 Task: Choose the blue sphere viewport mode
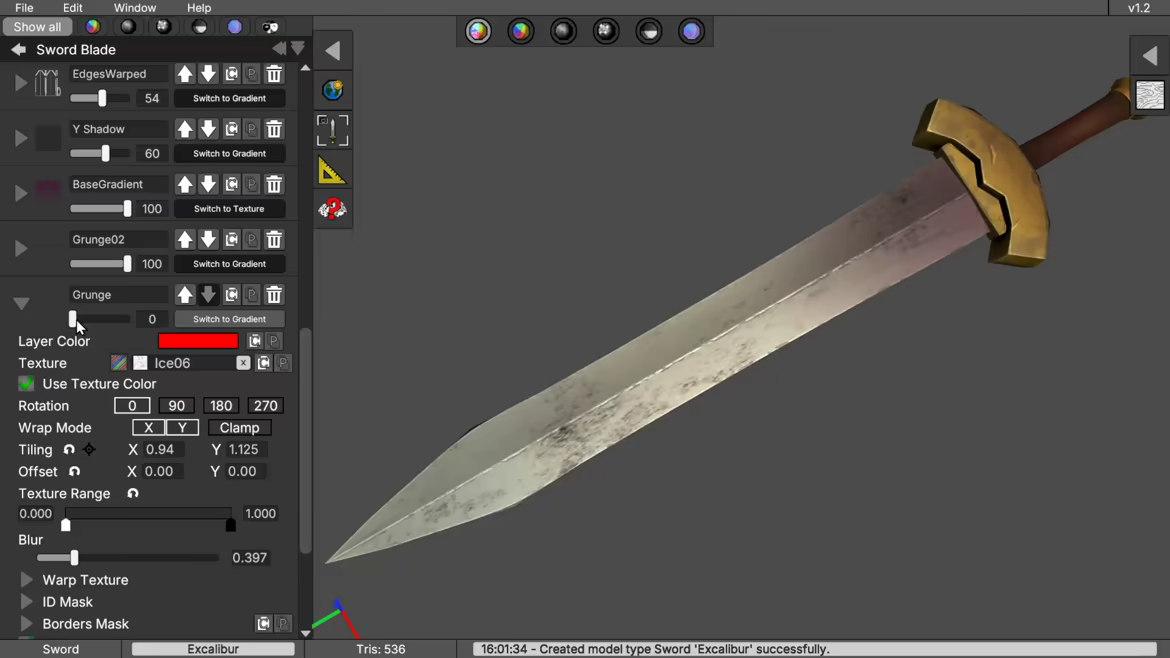pos(691,31)
